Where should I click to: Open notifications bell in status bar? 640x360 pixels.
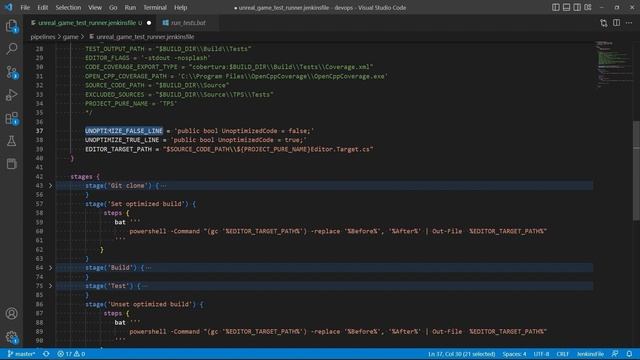tap(629, 354)
